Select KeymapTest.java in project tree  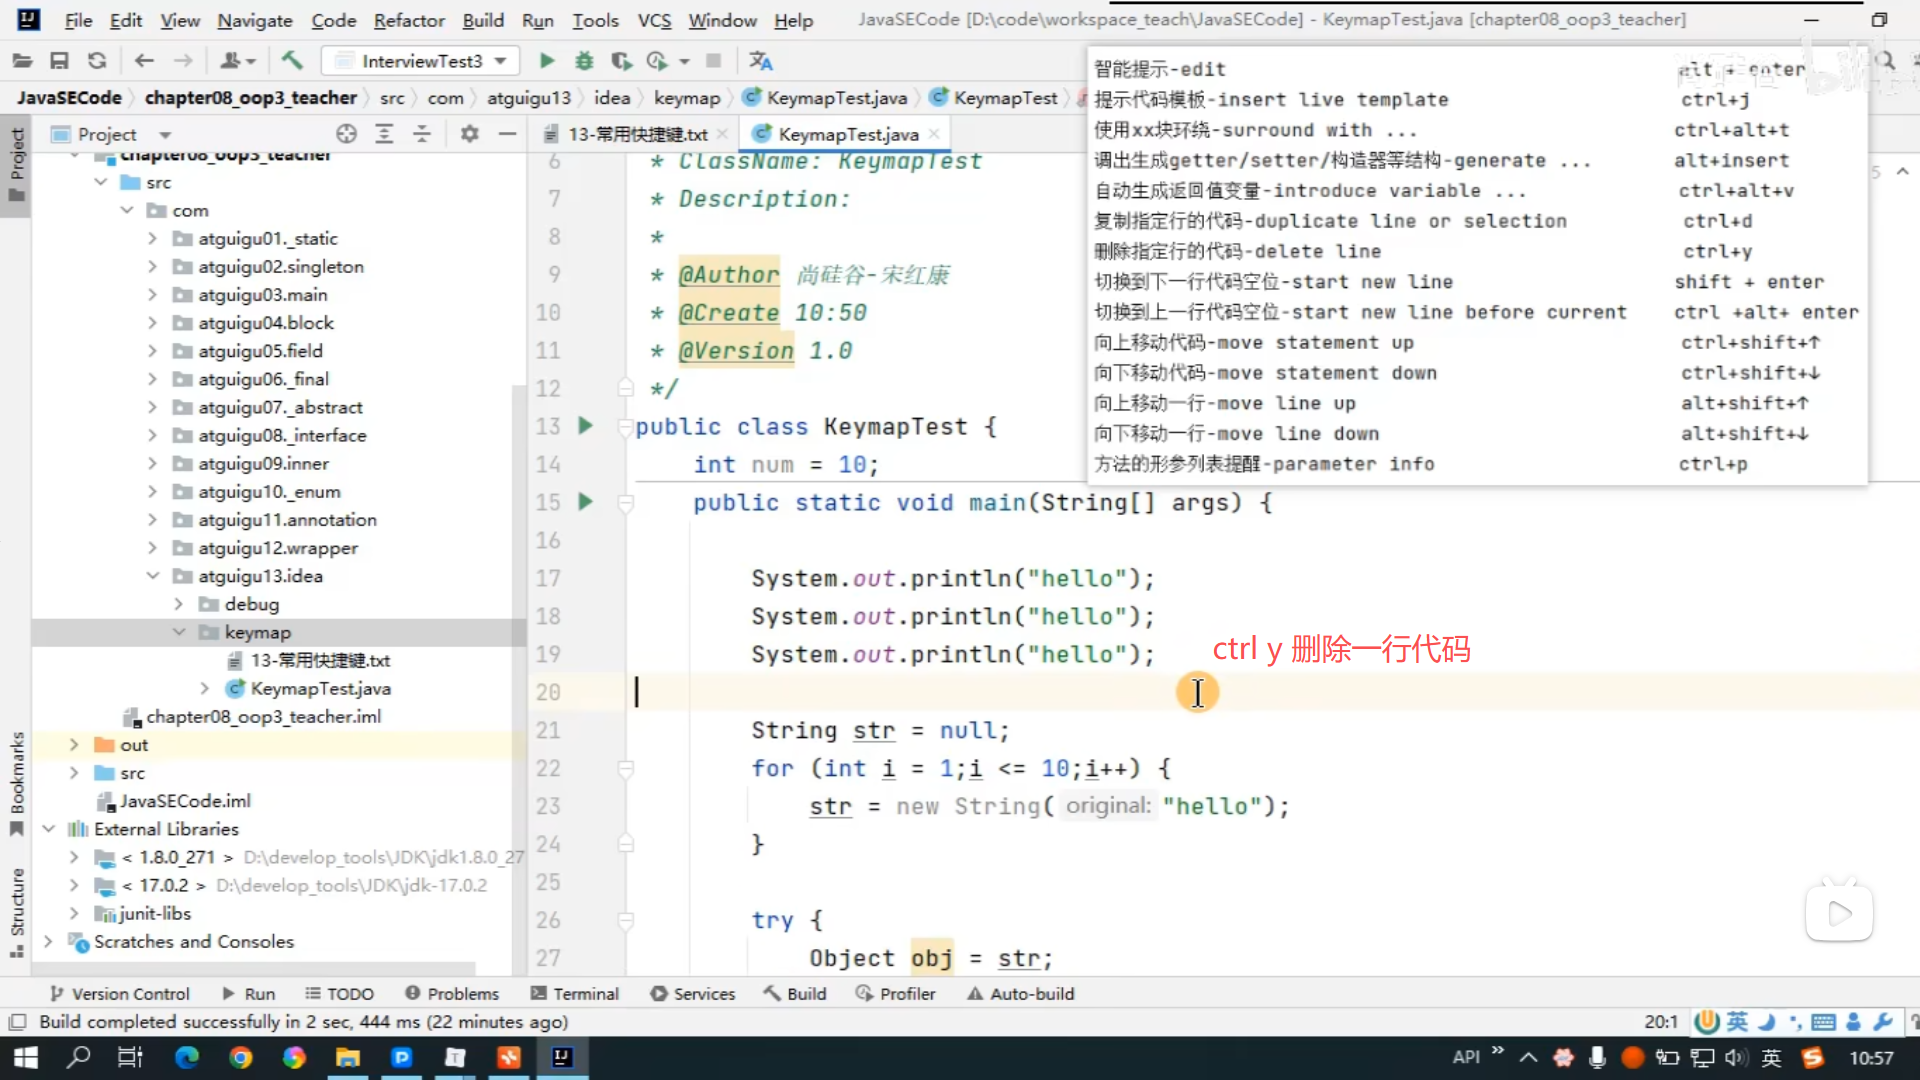[x=320, y=688]
